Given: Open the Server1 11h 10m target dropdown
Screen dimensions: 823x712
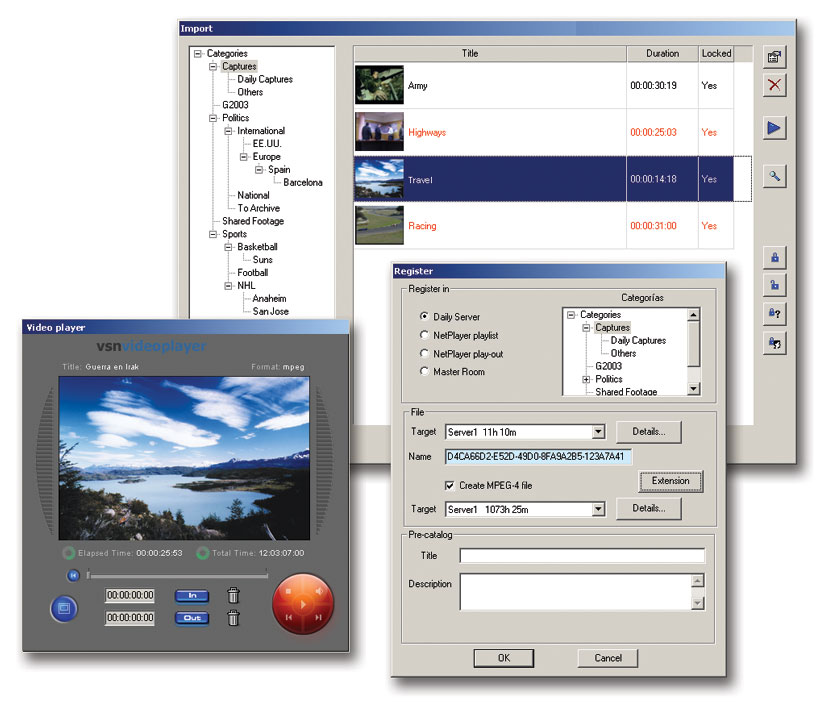Looking at the screenshot, I should 598,432.
